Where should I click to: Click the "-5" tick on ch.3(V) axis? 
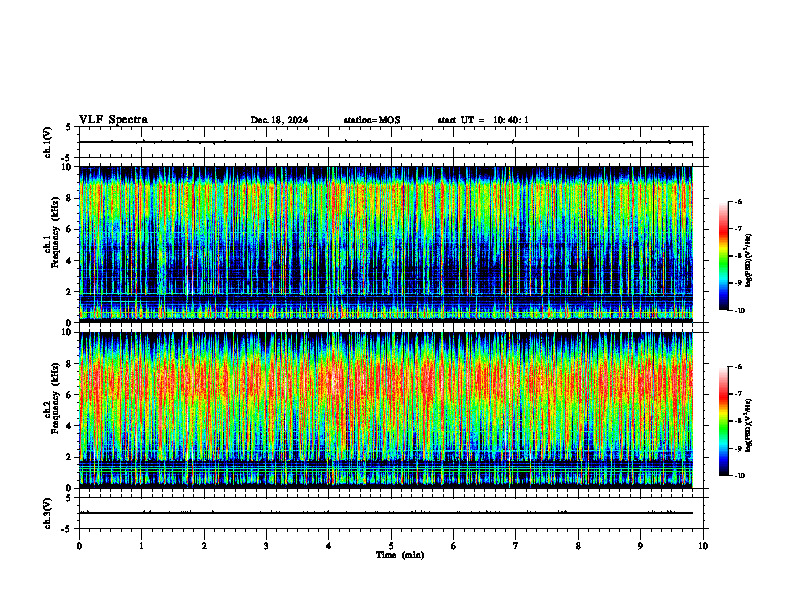[66, 529]
